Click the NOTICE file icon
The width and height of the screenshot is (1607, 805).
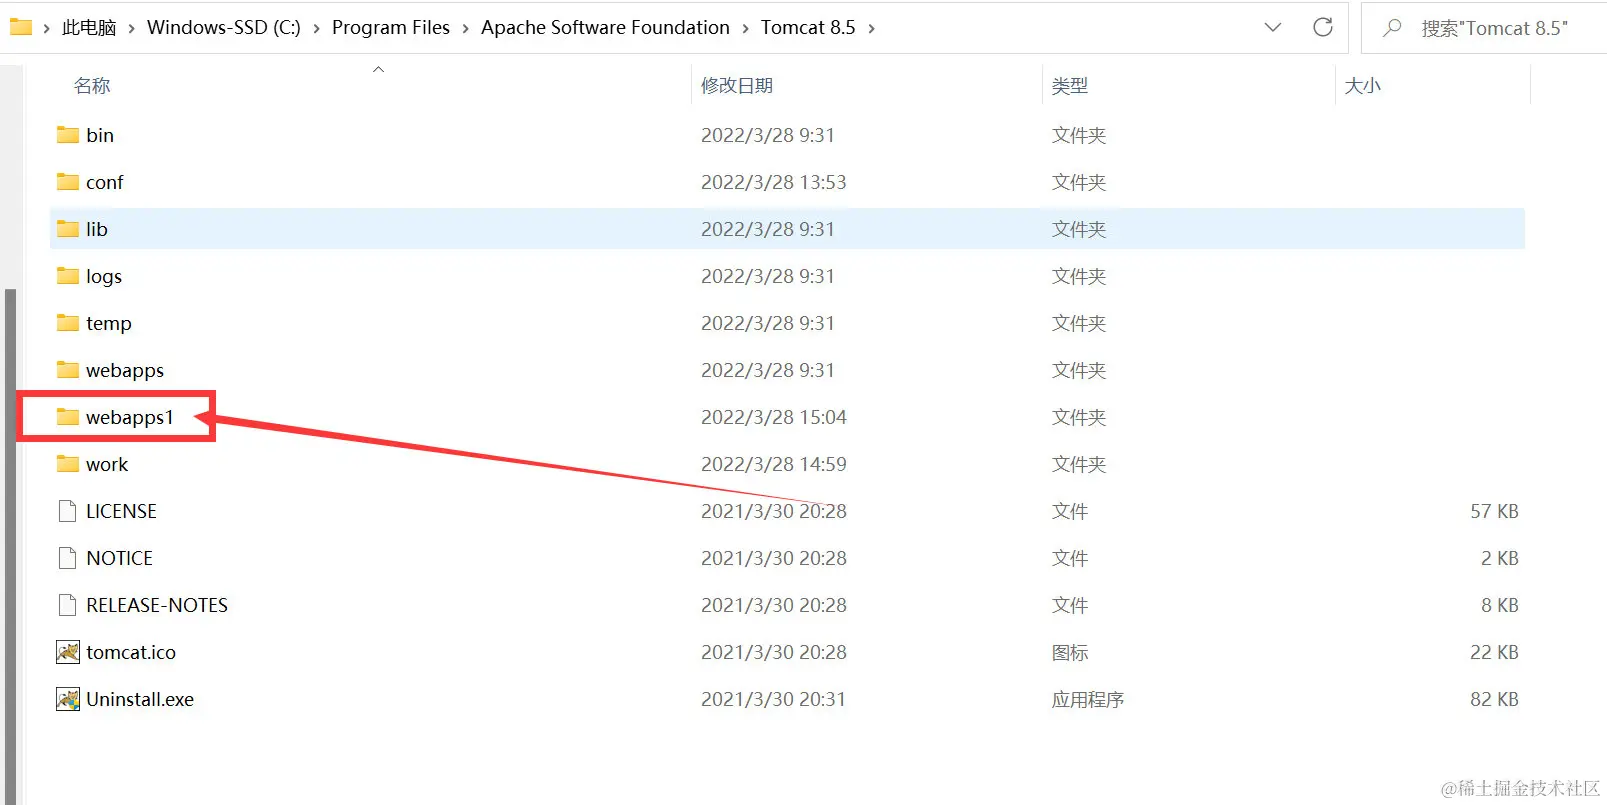tap(68, 558)
